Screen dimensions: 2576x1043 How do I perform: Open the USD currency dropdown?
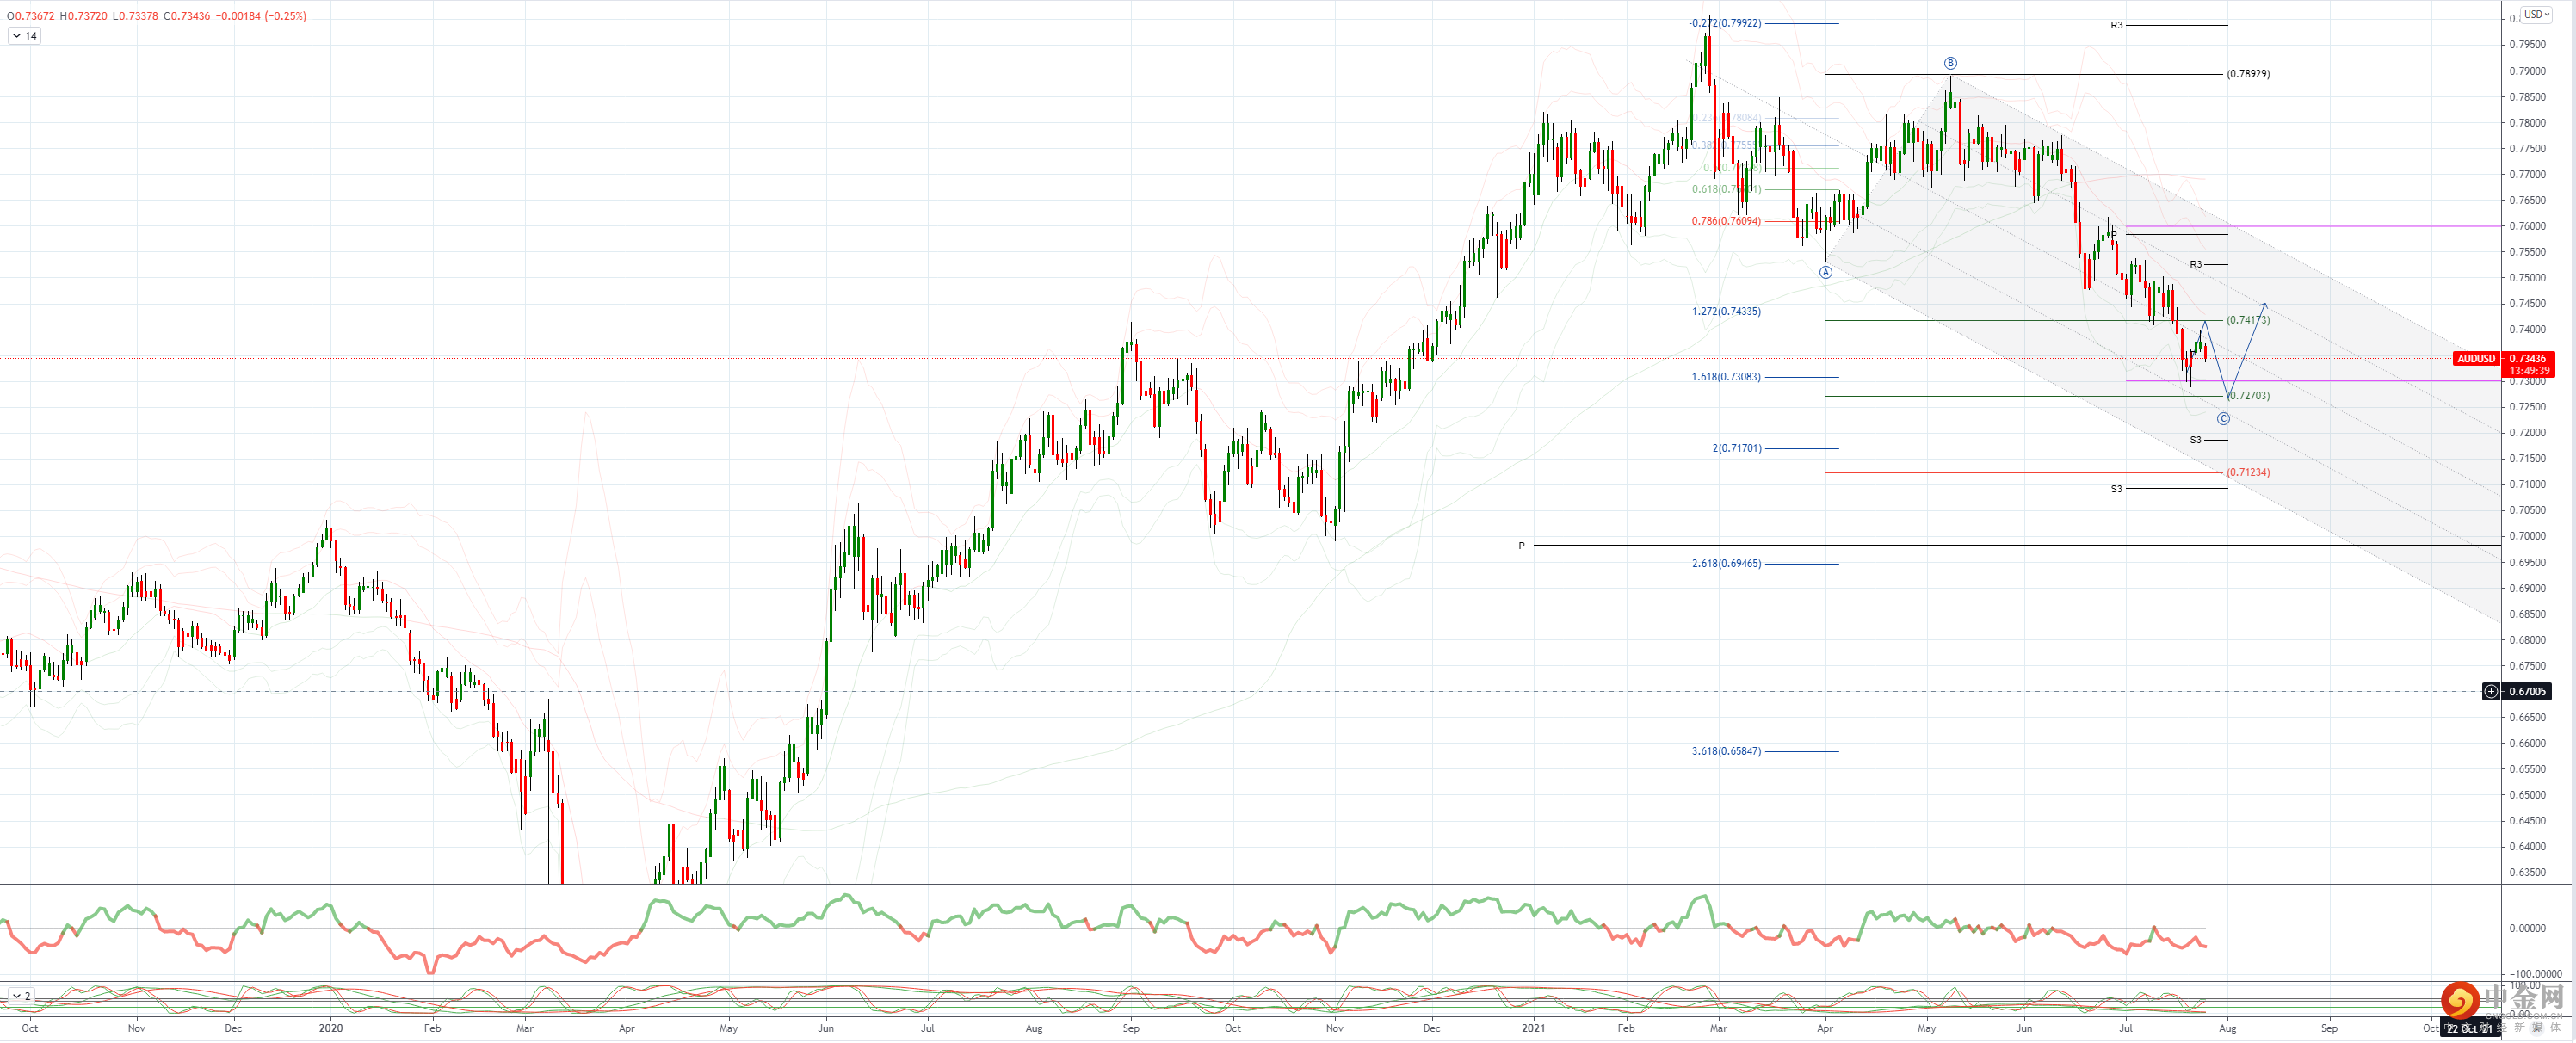(x=2537, y=14)
